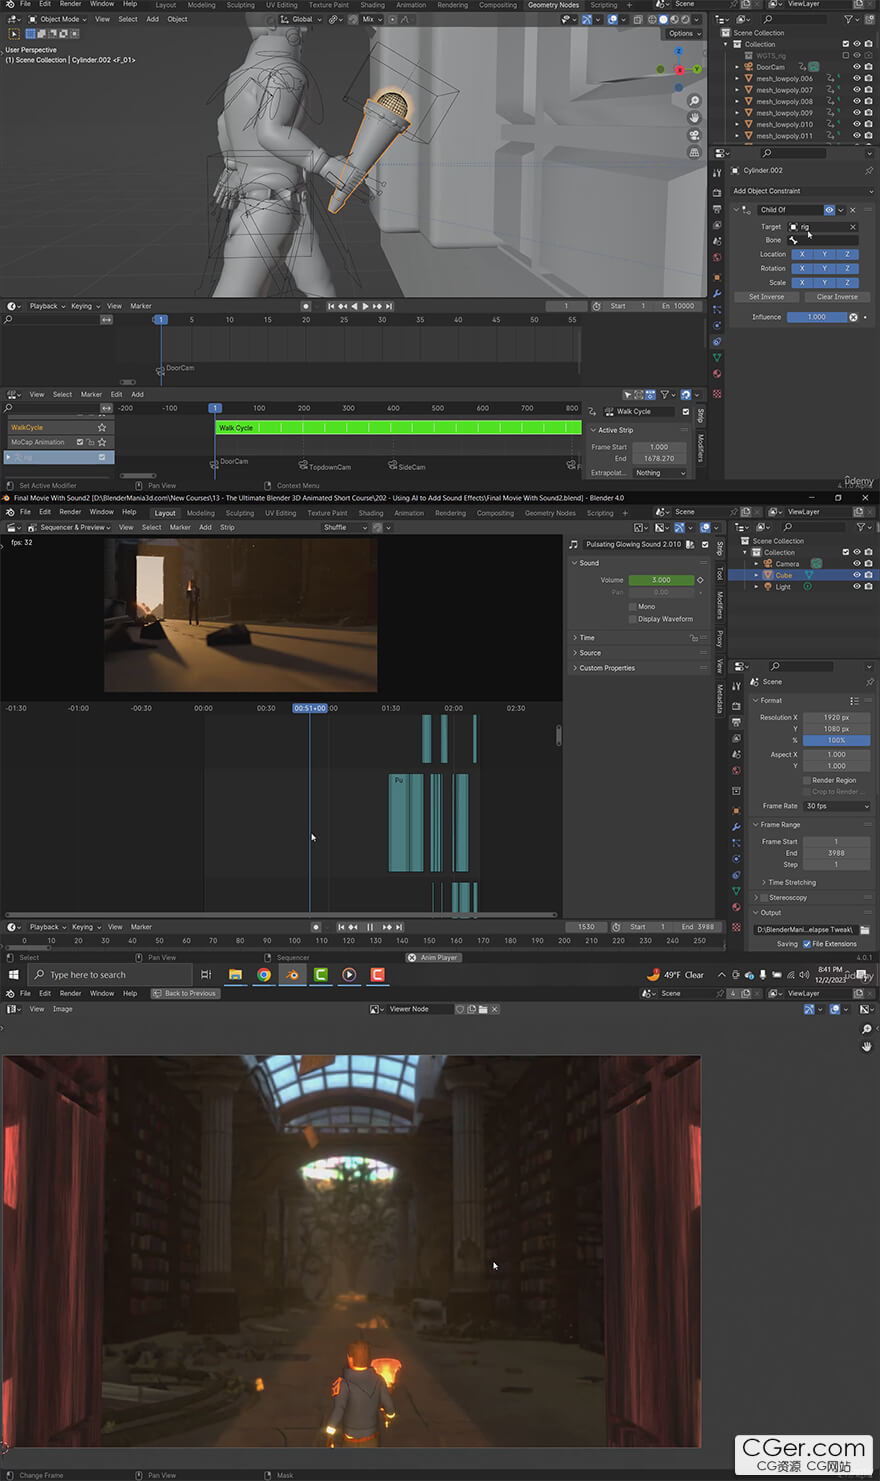Open the Shuffle overlap mode dropdown
This screenshot has width=880, height=1481.
(344, 527)
